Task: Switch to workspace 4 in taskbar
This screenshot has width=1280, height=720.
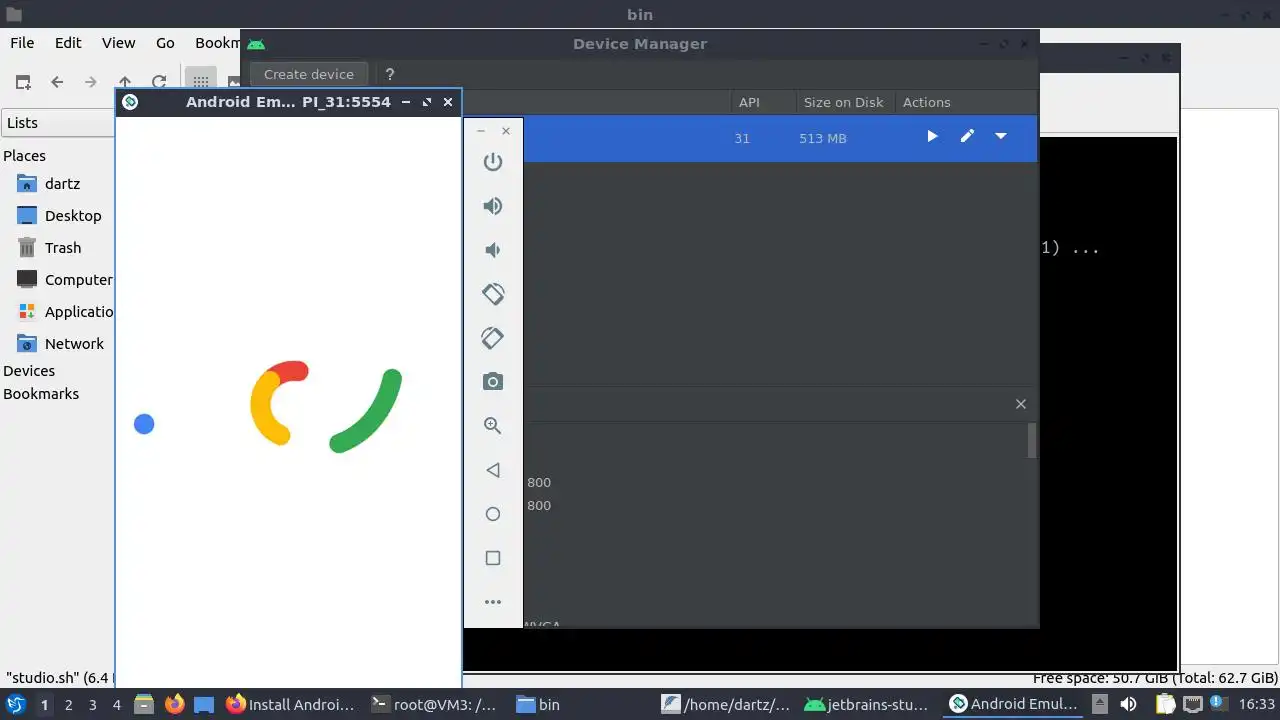Action: click(x=116, y=705)
